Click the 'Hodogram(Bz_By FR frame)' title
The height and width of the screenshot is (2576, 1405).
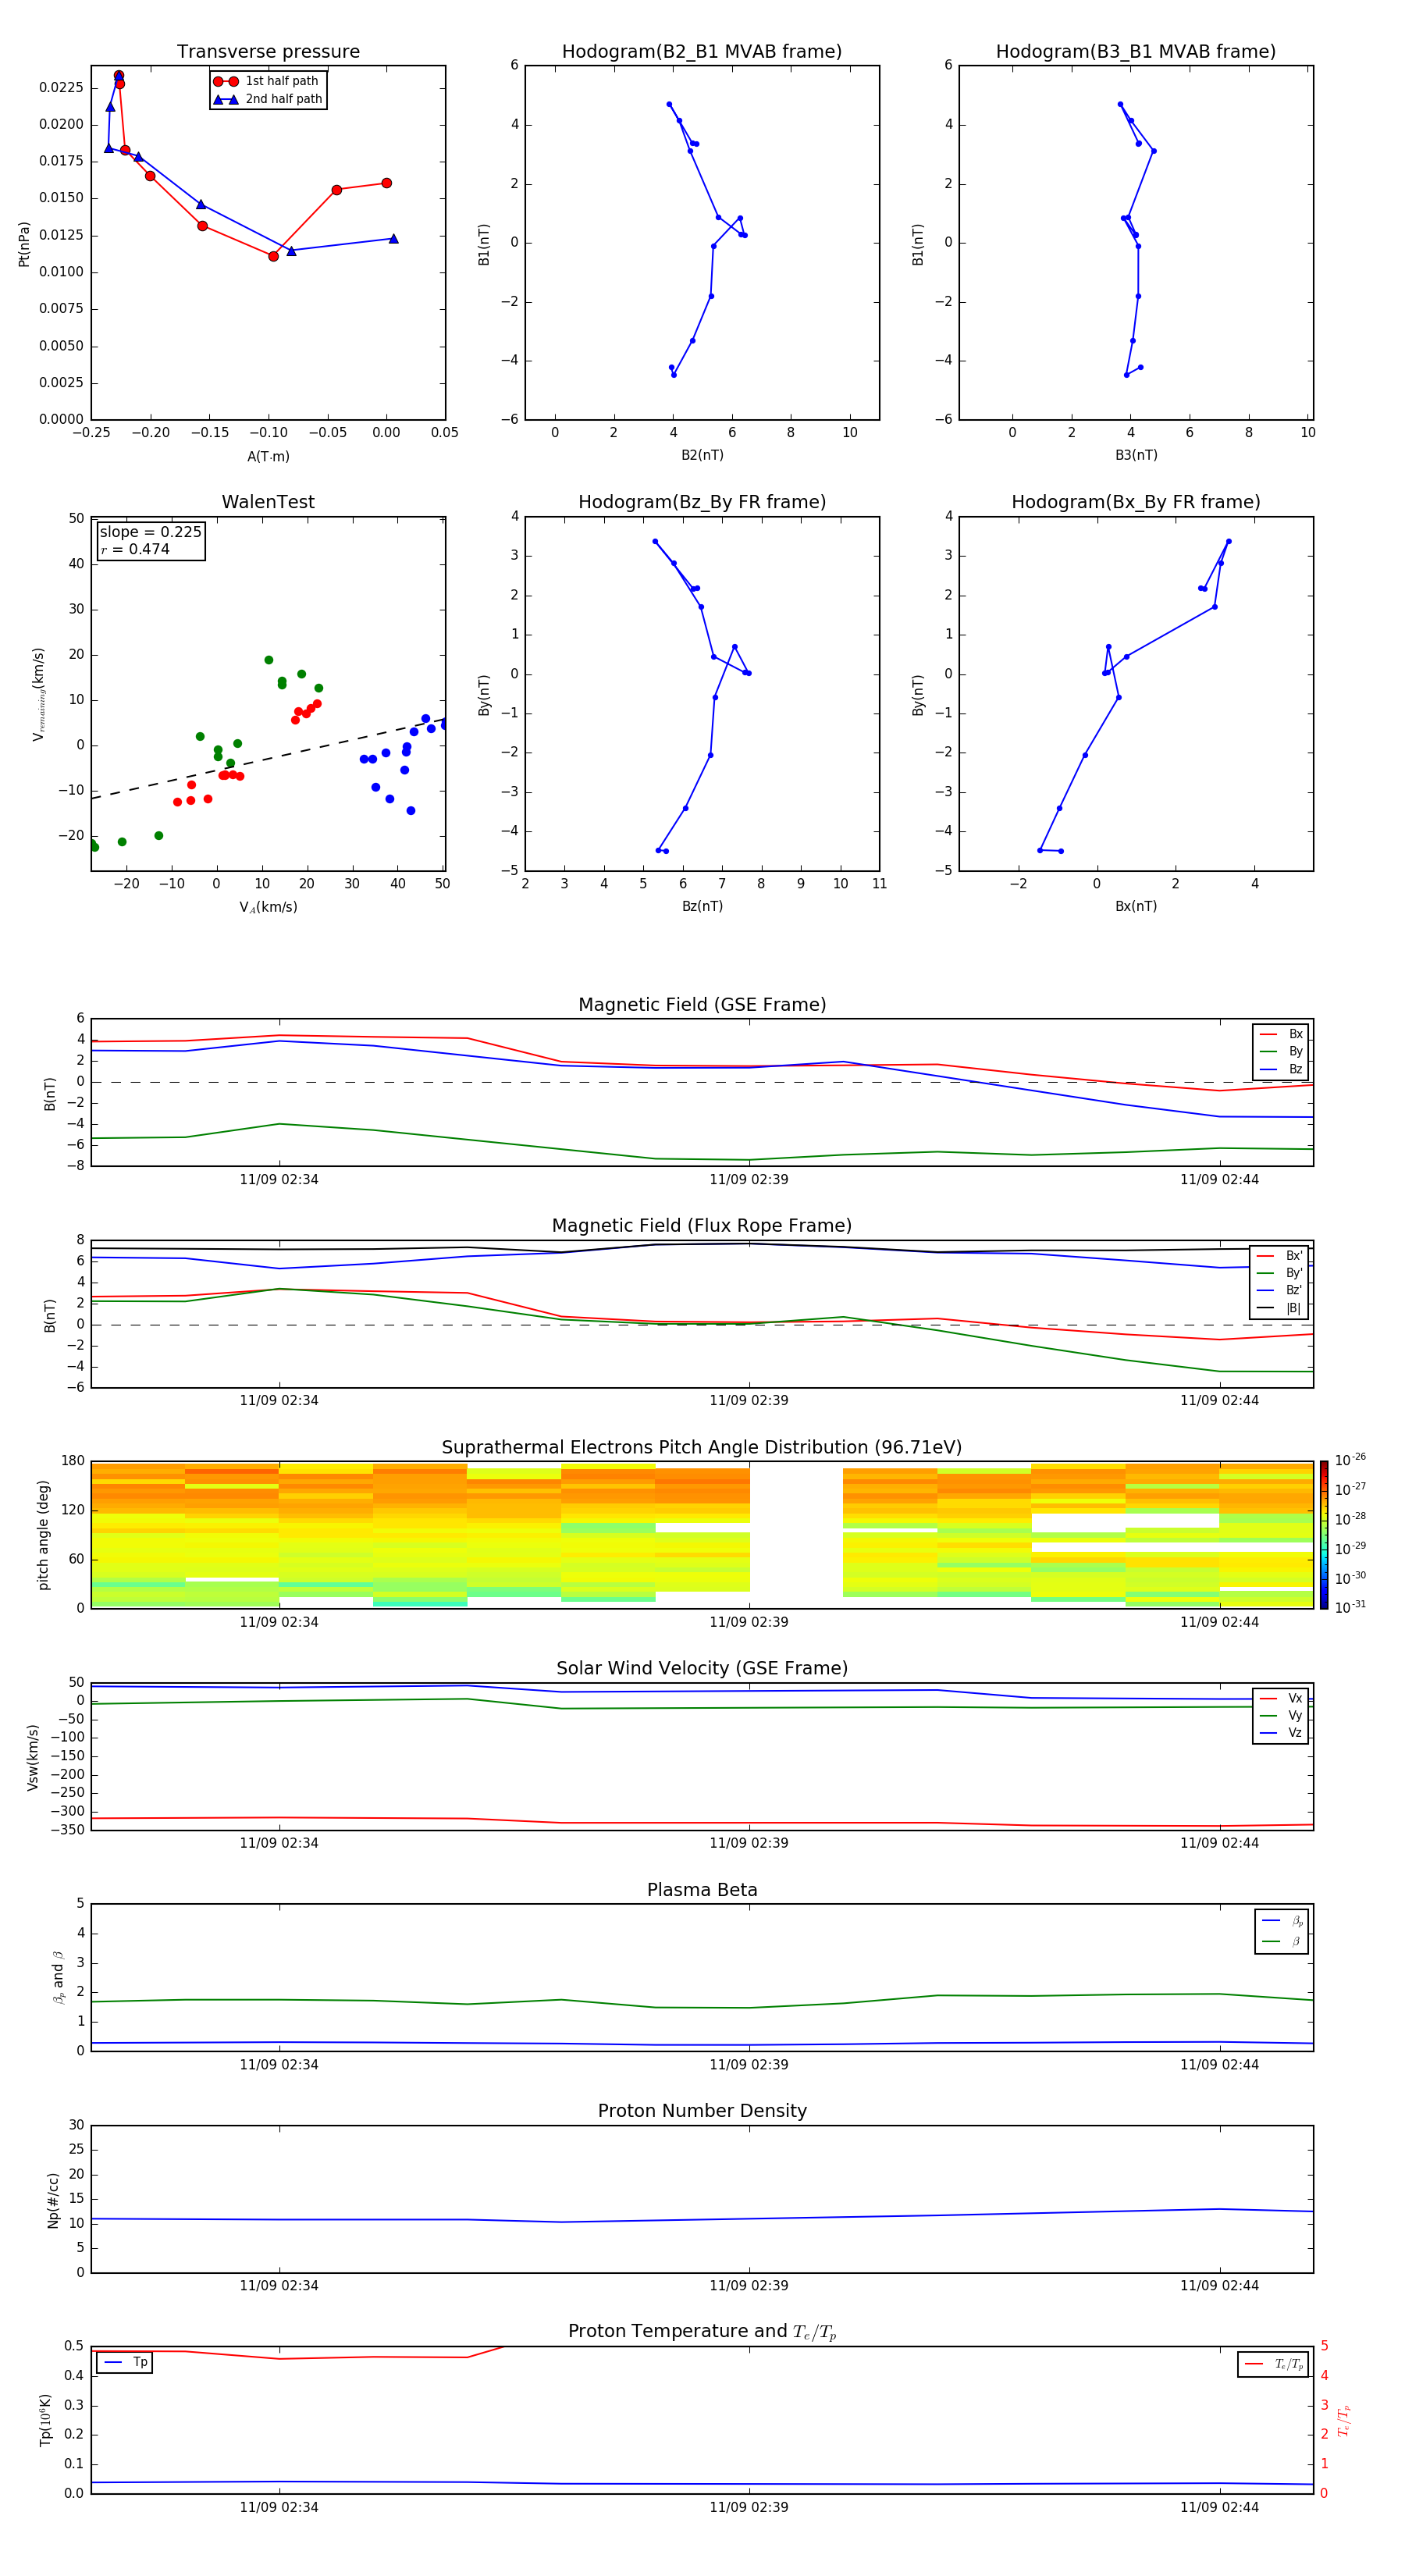(x=702, y=502)
